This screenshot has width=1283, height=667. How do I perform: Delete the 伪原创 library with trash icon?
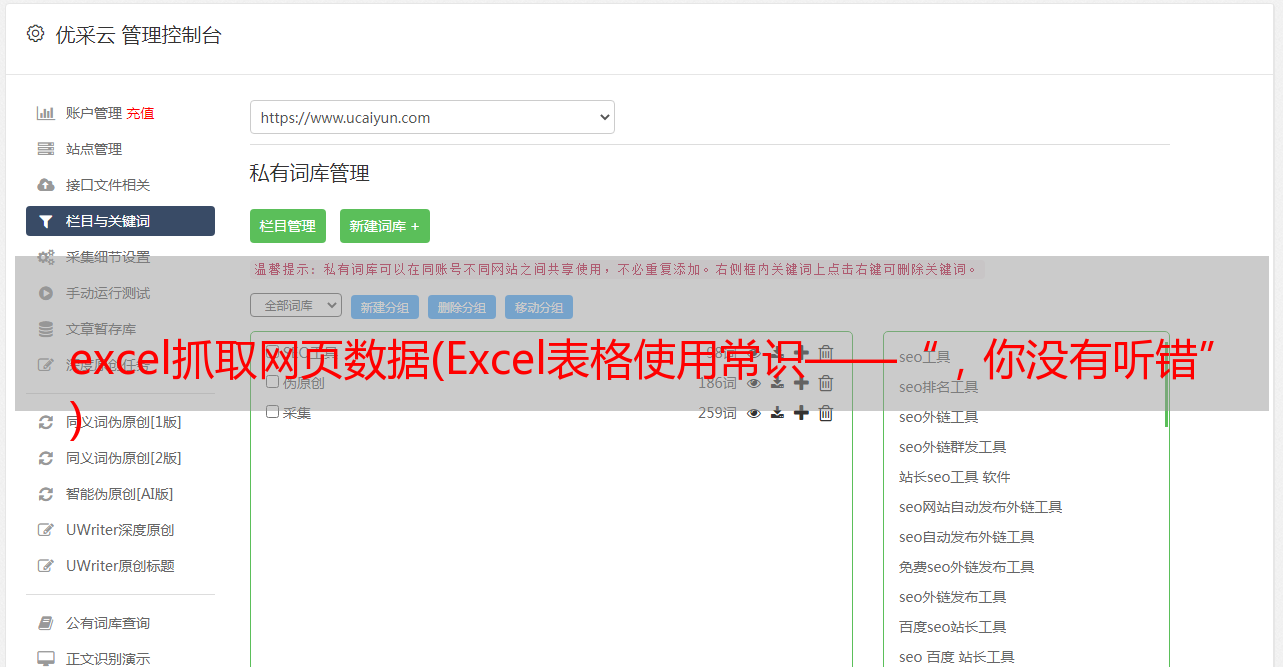(826, 383)
